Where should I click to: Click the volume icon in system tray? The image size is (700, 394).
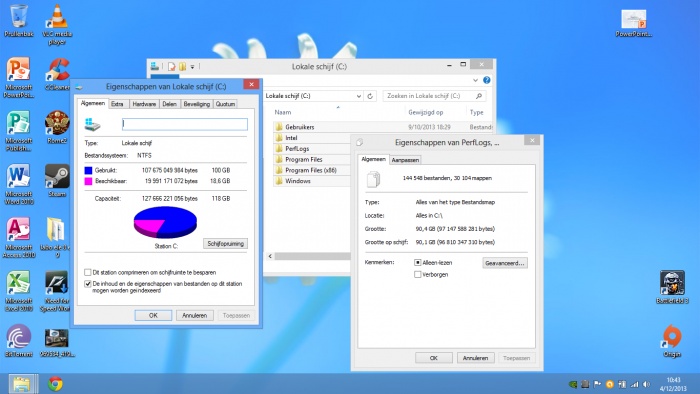(646, 384)
